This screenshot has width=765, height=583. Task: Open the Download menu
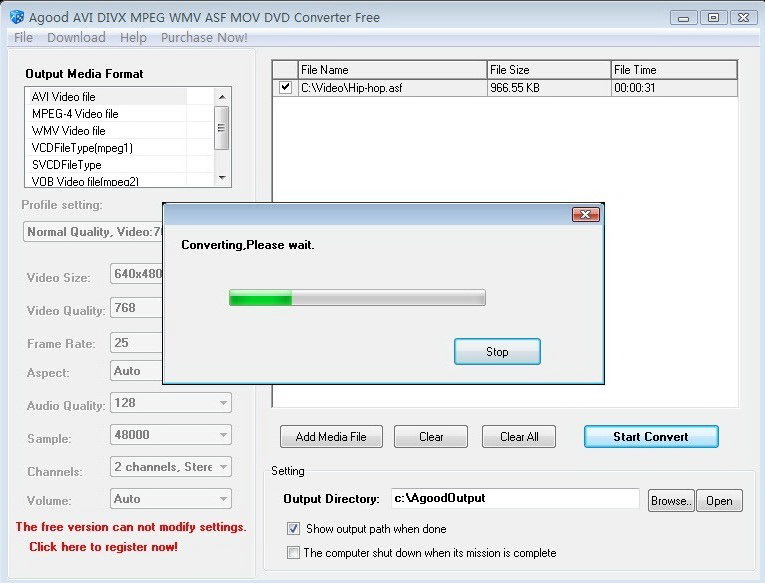pos(76,38)
